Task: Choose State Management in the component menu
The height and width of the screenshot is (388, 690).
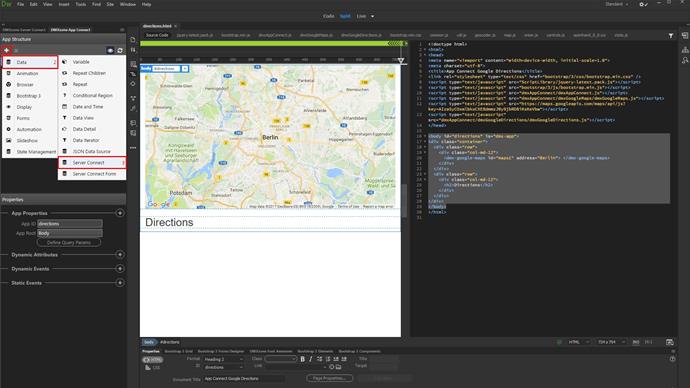Action: click(x=30, y=152)
